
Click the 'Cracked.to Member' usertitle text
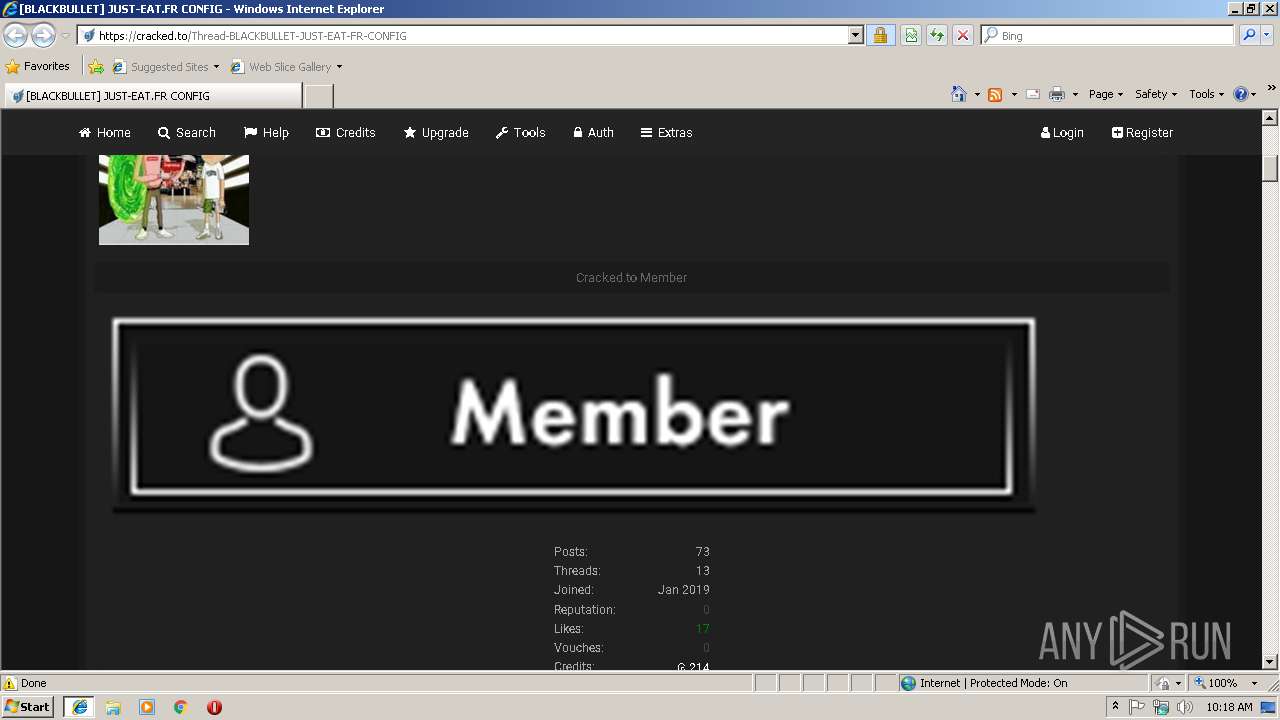tap(631, 278)
